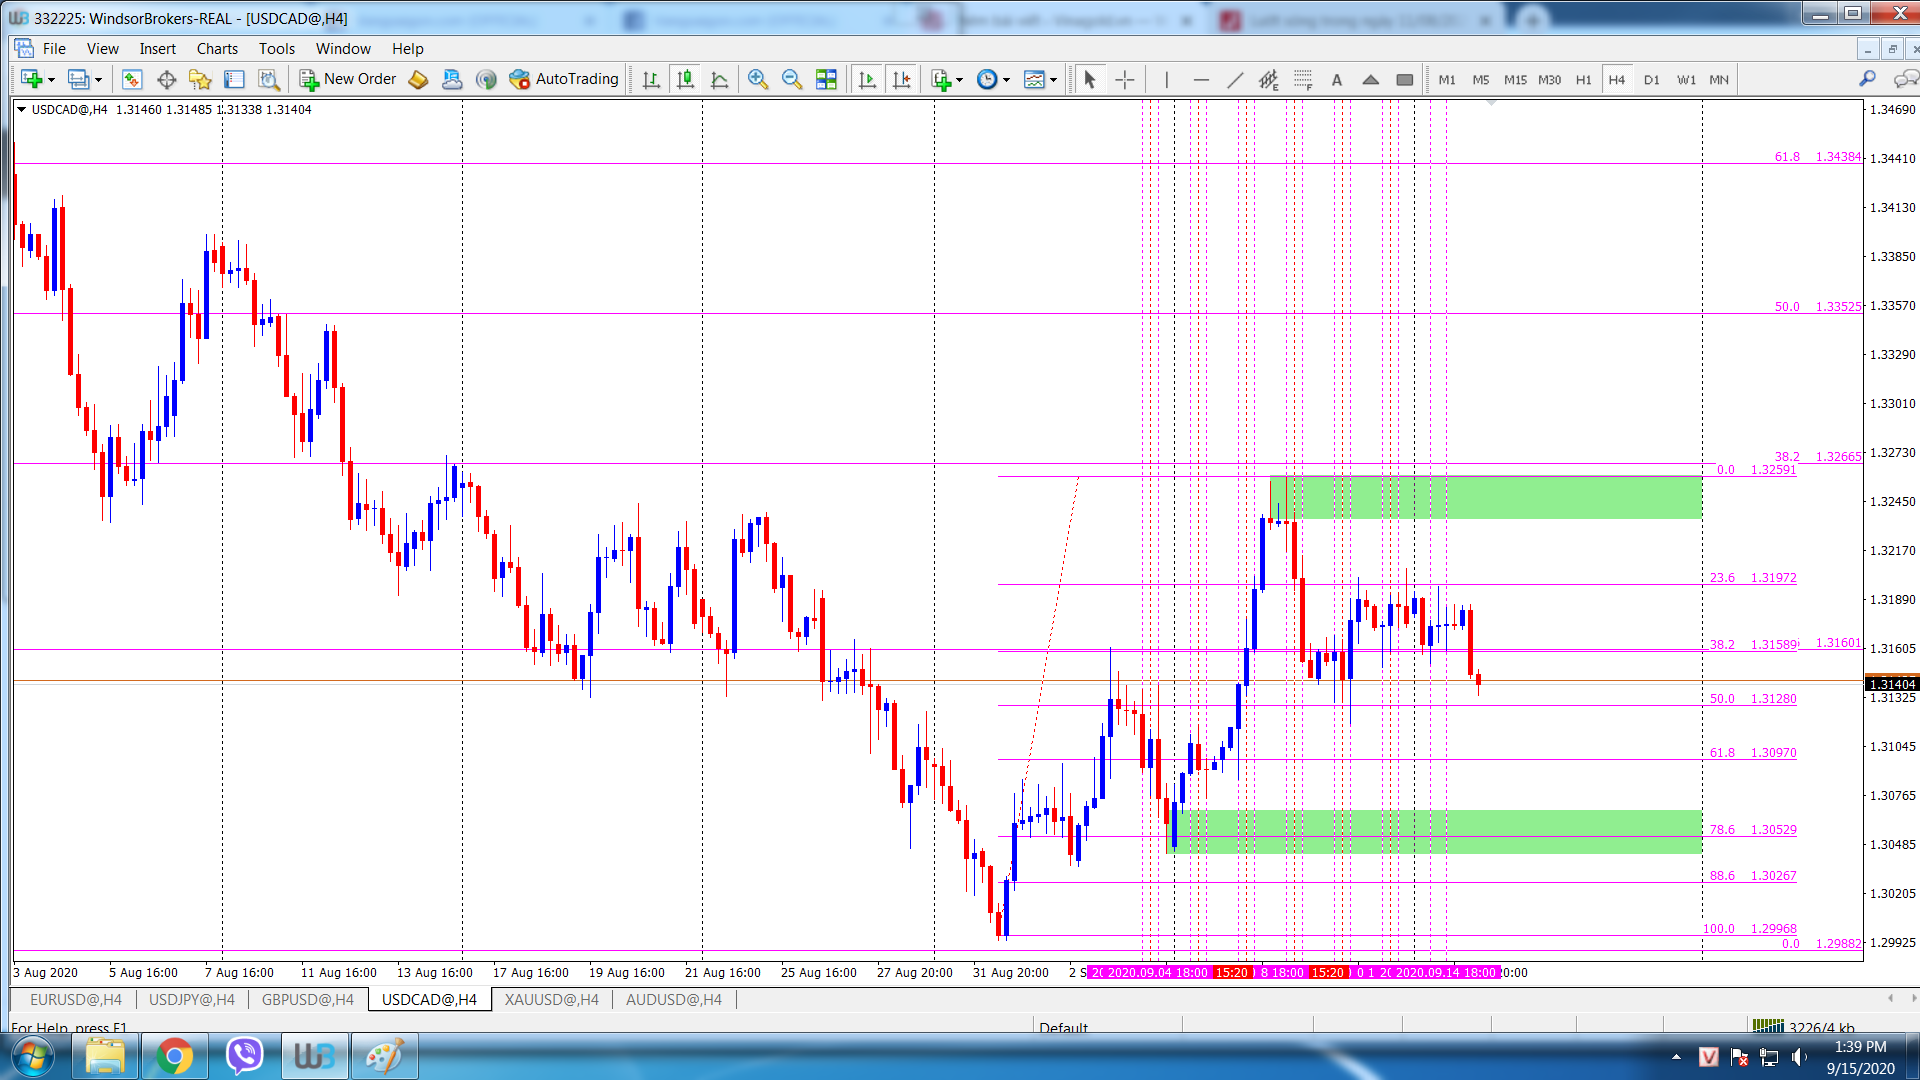Click the New Order button
Image resolution: width=1920 pixels, height=1080 pixels.
[348, 79]
